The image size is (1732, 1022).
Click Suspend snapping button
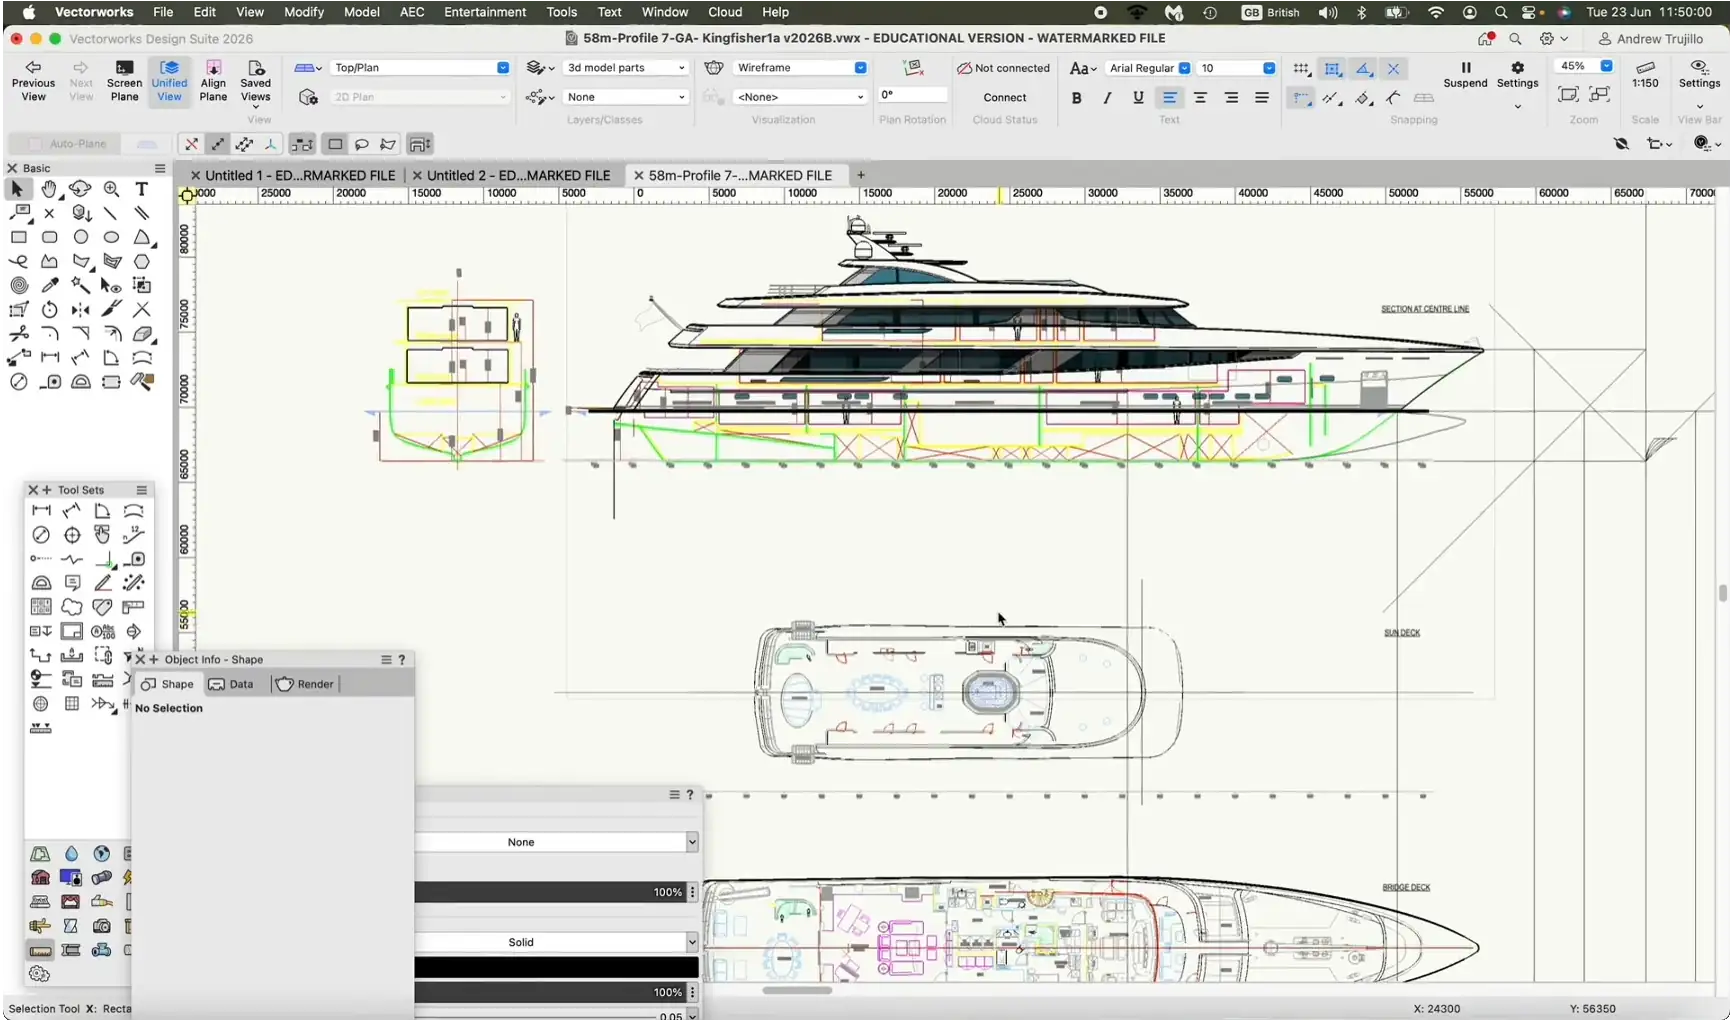[1465, 75]
